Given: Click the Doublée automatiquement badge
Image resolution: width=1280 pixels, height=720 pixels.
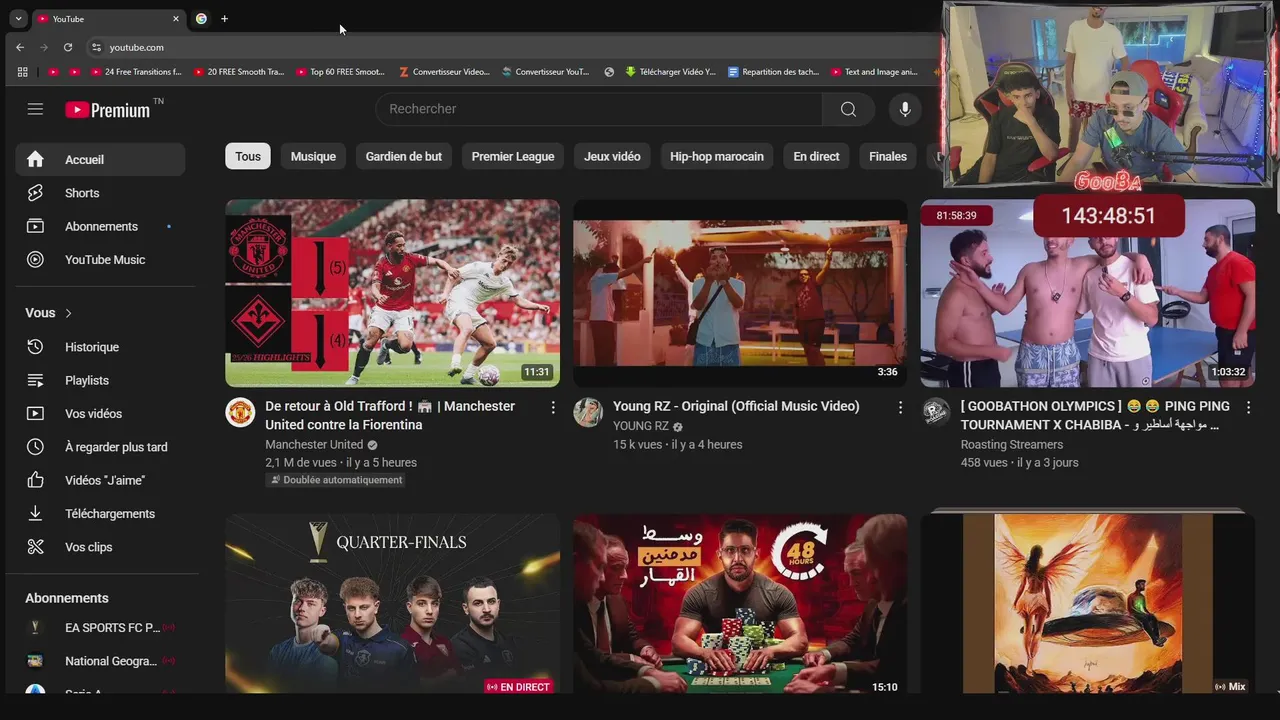Looking at the screenshot, I should [335, 480].
